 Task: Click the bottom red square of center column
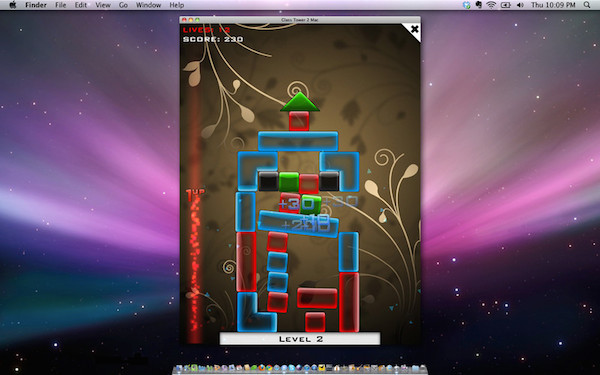(277, 302)
